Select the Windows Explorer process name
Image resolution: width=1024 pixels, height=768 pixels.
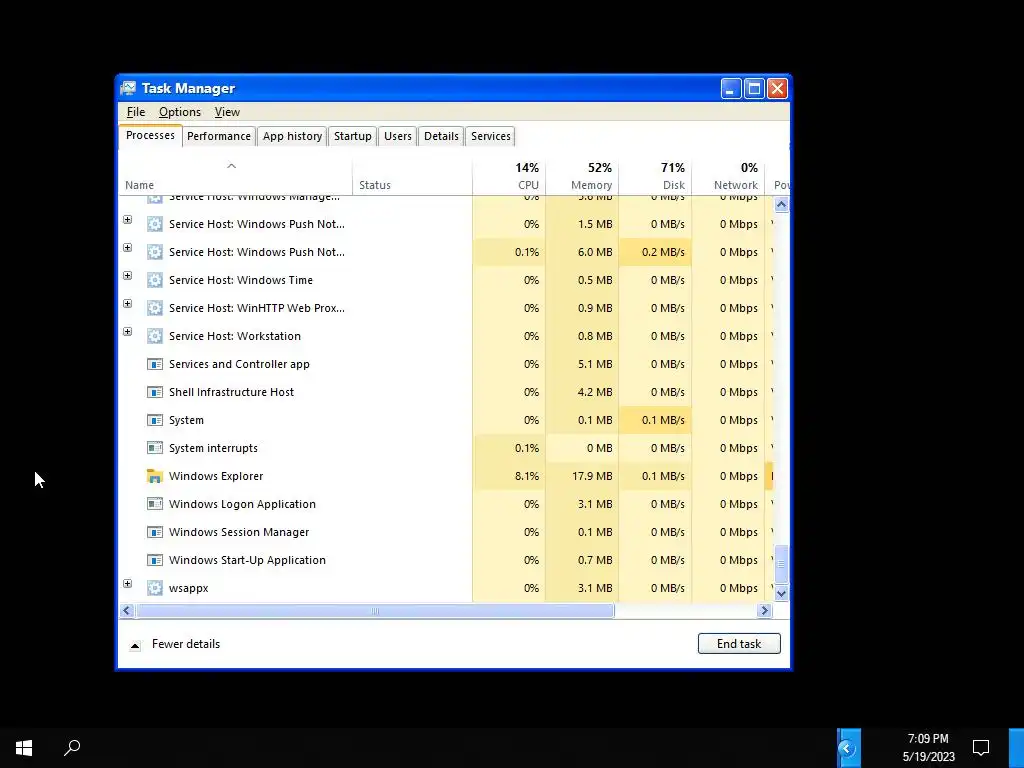click(216, 476)
